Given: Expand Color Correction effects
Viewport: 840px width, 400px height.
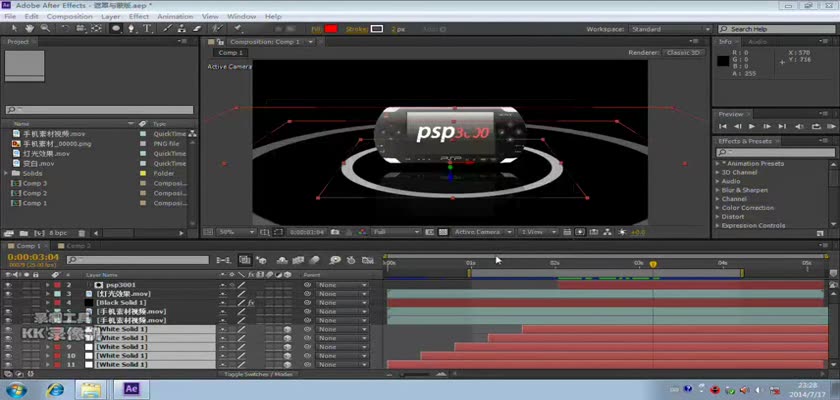Looking at the screenshot, I should [717, 208].
